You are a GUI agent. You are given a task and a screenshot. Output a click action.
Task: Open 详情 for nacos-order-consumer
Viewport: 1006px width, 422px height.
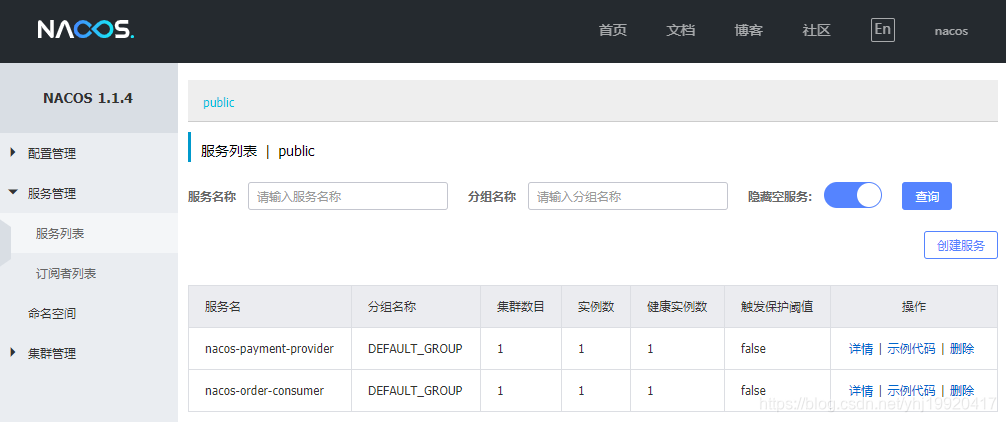[861, 391]
